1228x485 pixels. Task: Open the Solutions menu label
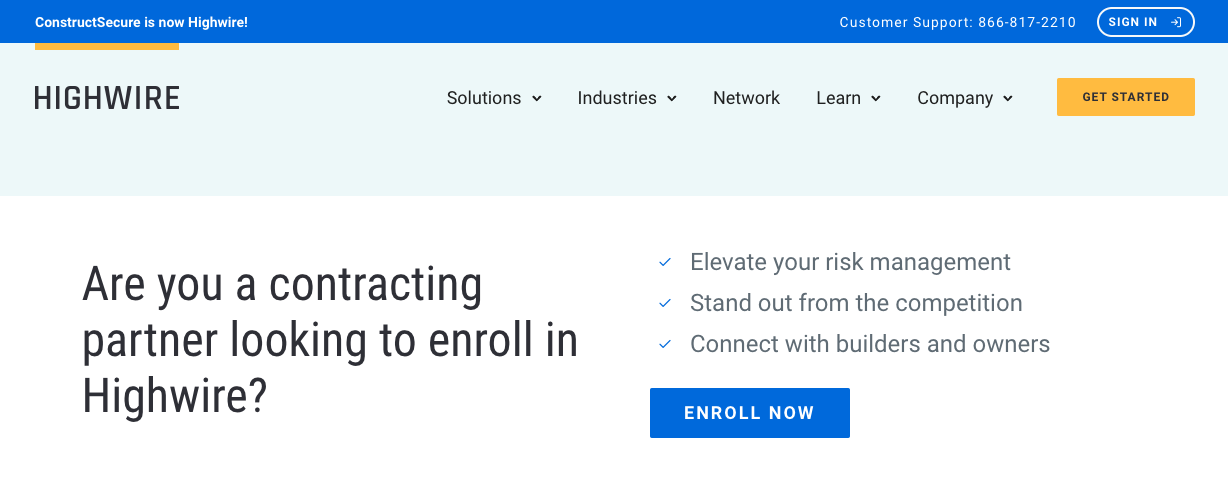484,98
